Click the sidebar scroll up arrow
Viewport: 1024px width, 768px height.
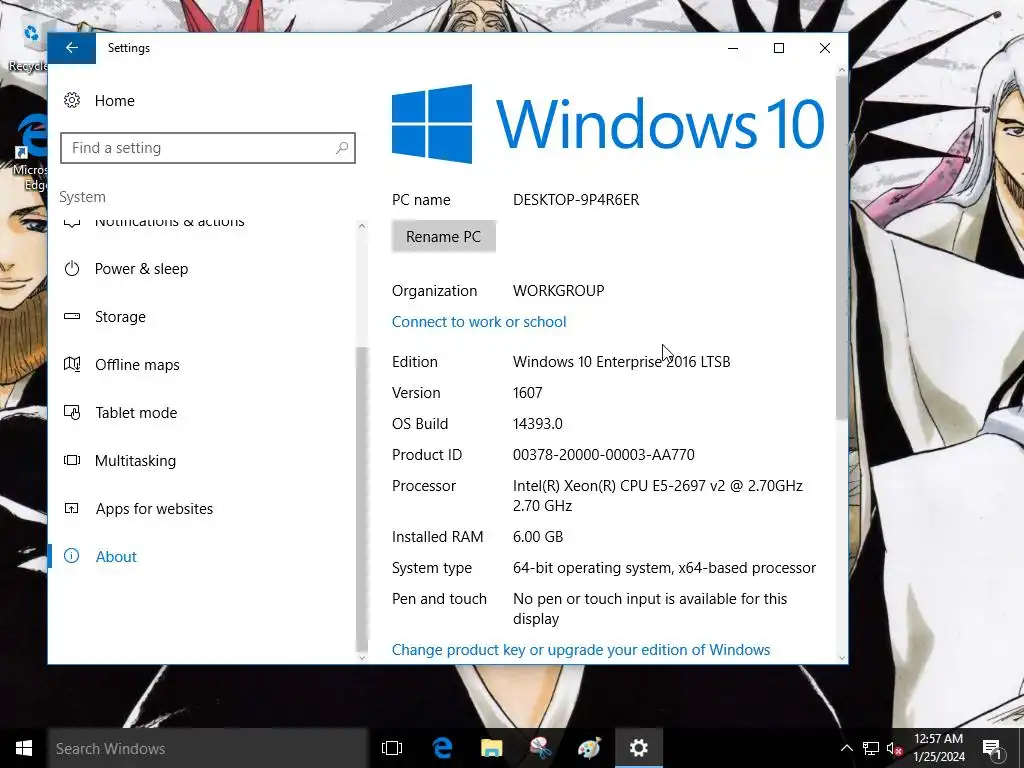pos(362,226)
